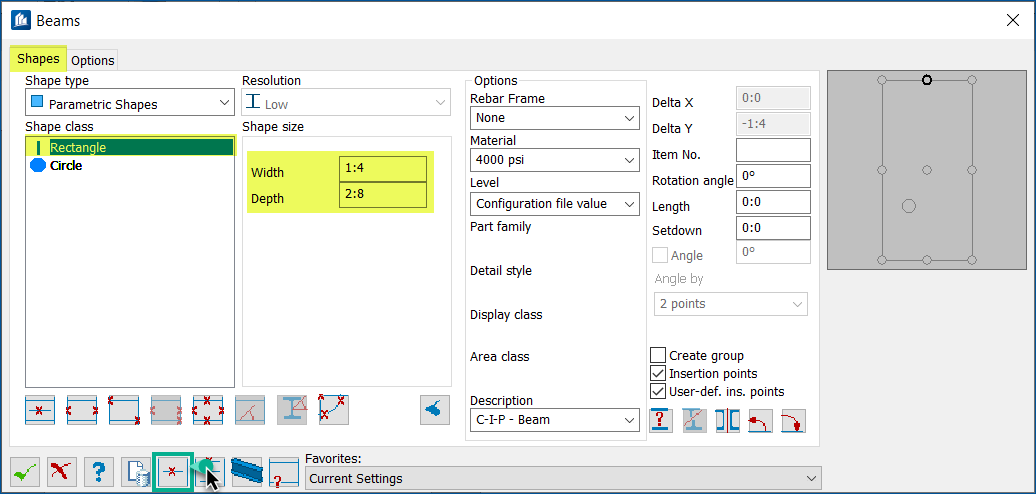Screen dimensions: 1036x494
Task: Uncheck the Insertion points checkbox
Action: tap(658, 373)
